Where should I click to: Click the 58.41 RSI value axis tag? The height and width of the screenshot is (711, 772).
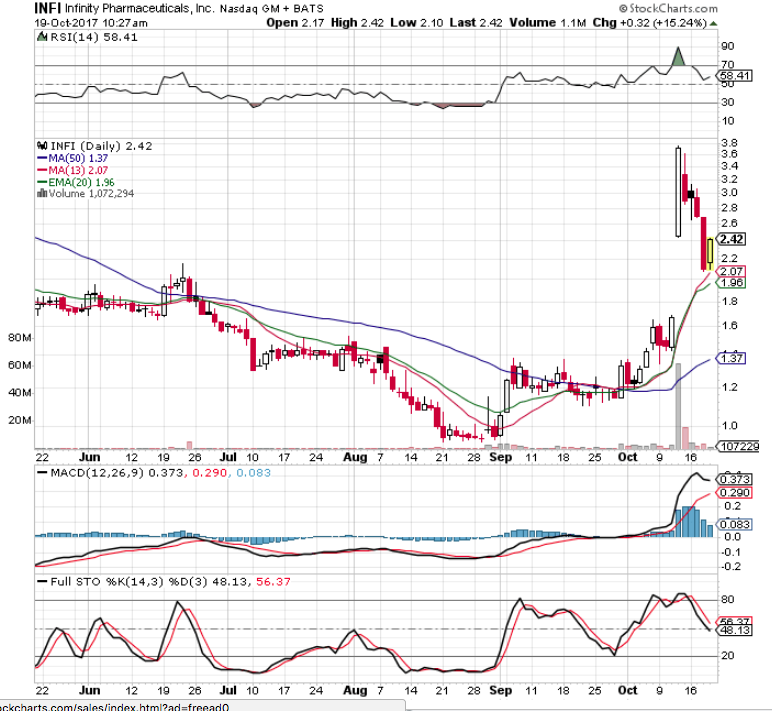pos(735,75)
